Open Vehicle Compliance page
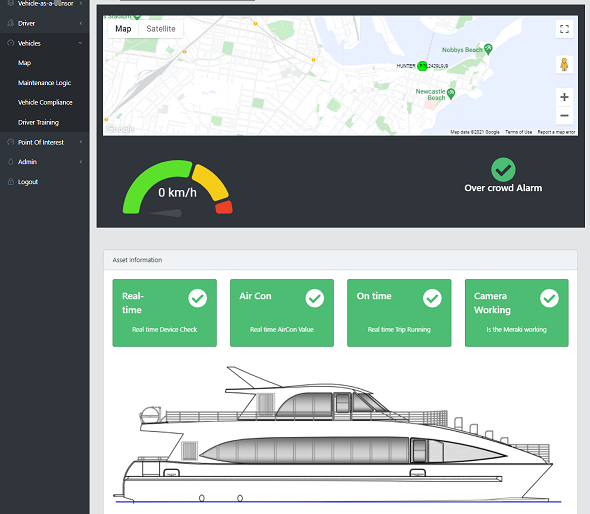 pos(45,102)
